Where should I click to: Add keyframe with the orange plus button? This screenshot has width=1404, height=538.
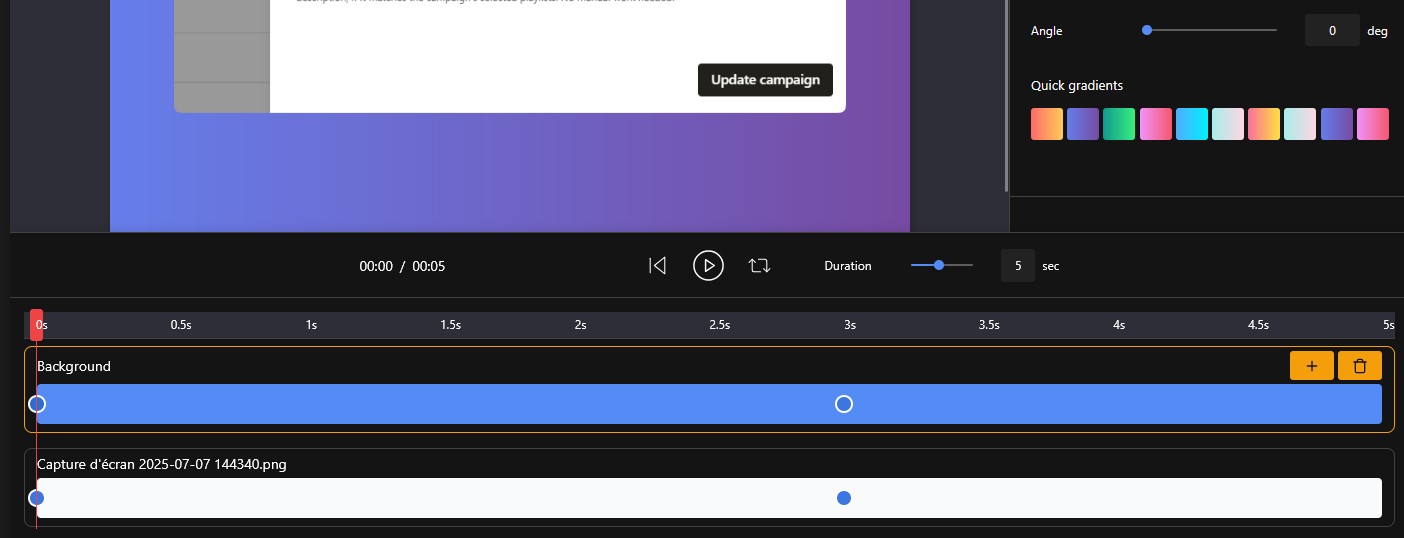[x=1312, y=366]
